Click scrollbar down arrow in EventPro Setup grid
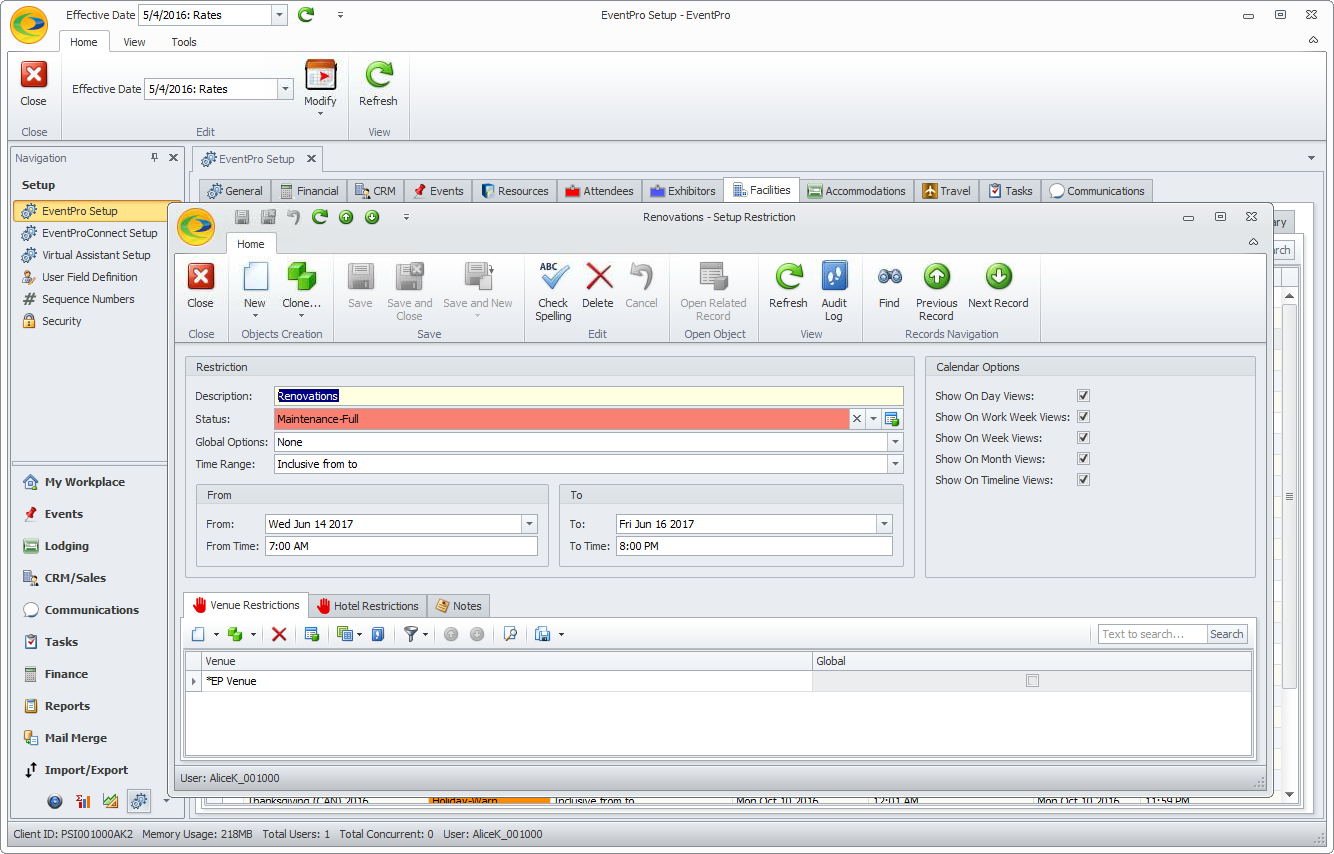Screen dimensions: 1334x854 1289,795
